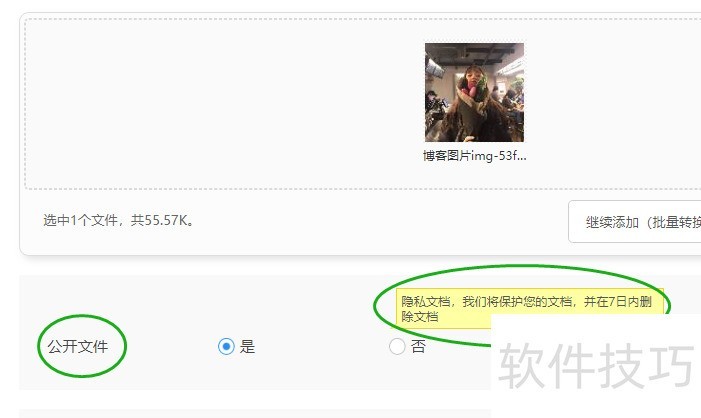Click the uploaded blog image thumbnail

[474, 93]
